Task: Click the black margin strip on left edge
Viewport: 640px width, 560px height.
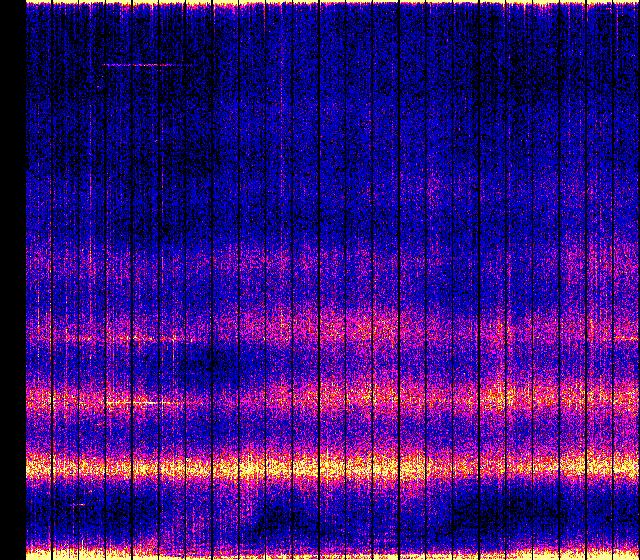Action: coord(12,280)
